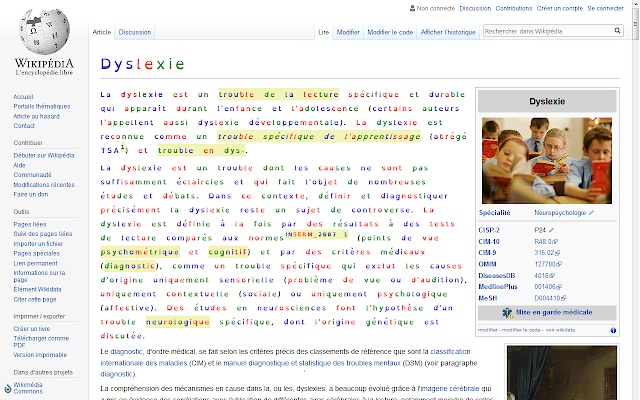
Task: Open MedlinePlus 001406 link
Action: pos(545,287)
